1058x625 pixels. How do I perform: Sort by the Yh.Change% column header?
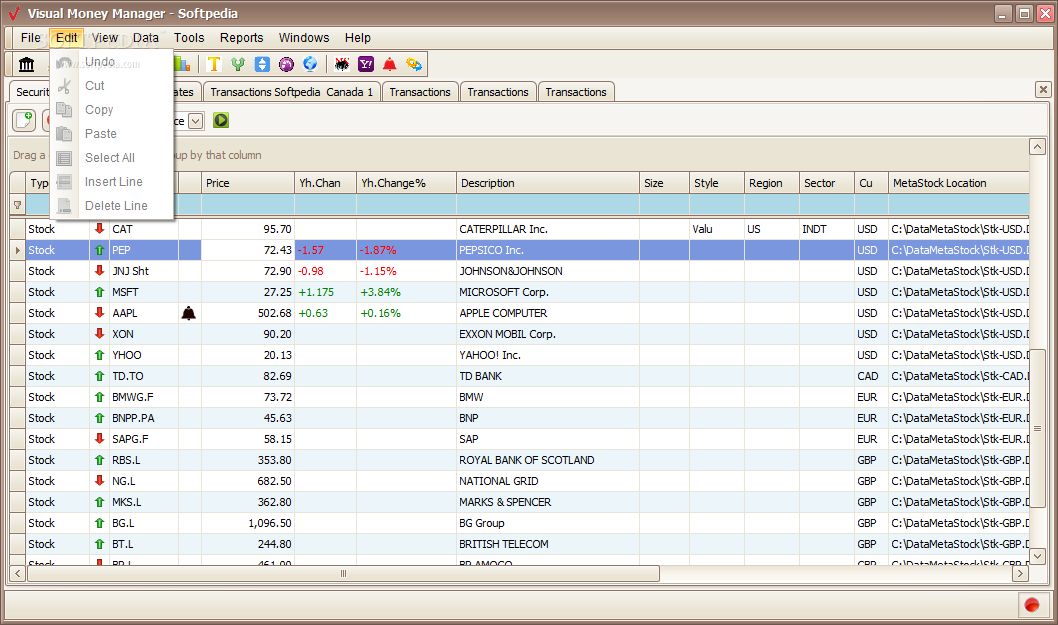pyautogui.click(x=406, y=183)
